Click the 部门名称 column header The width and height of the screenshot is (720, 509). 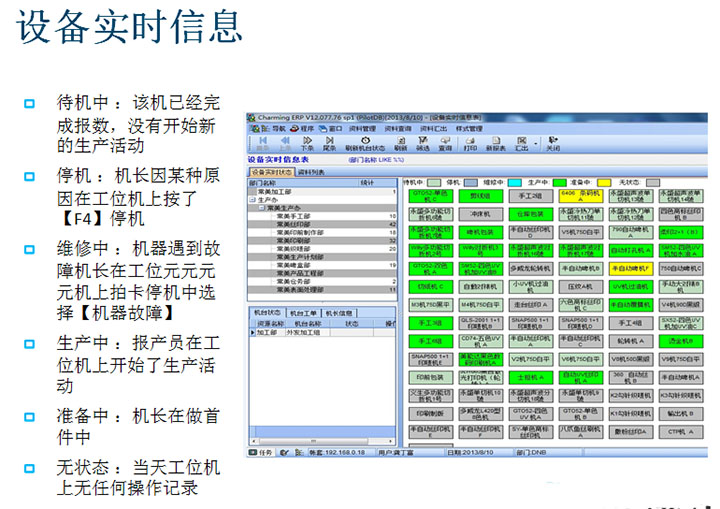click(303, 183)
